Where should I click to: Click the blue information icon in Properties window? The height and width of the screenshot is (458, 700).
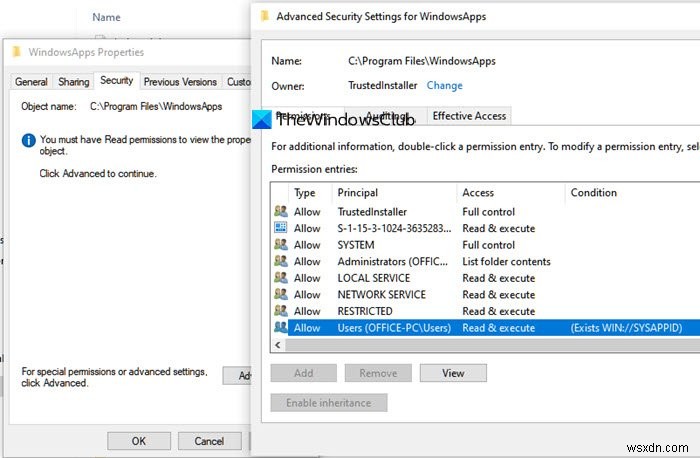tap(29, 140)
